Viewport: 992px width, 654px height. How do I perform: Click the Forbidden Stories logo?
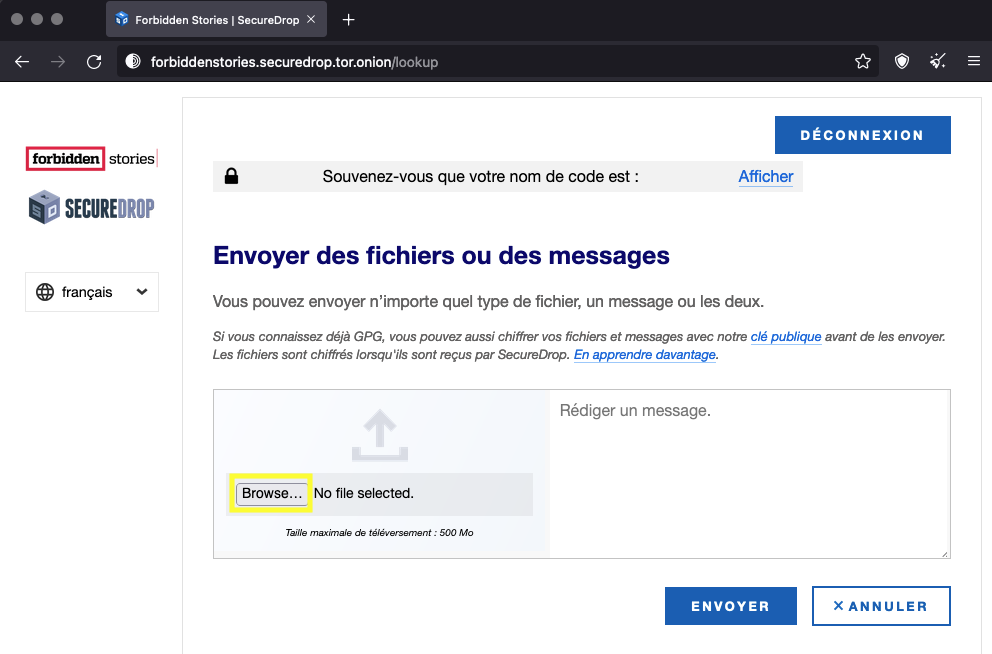click(x=92, y=158)
